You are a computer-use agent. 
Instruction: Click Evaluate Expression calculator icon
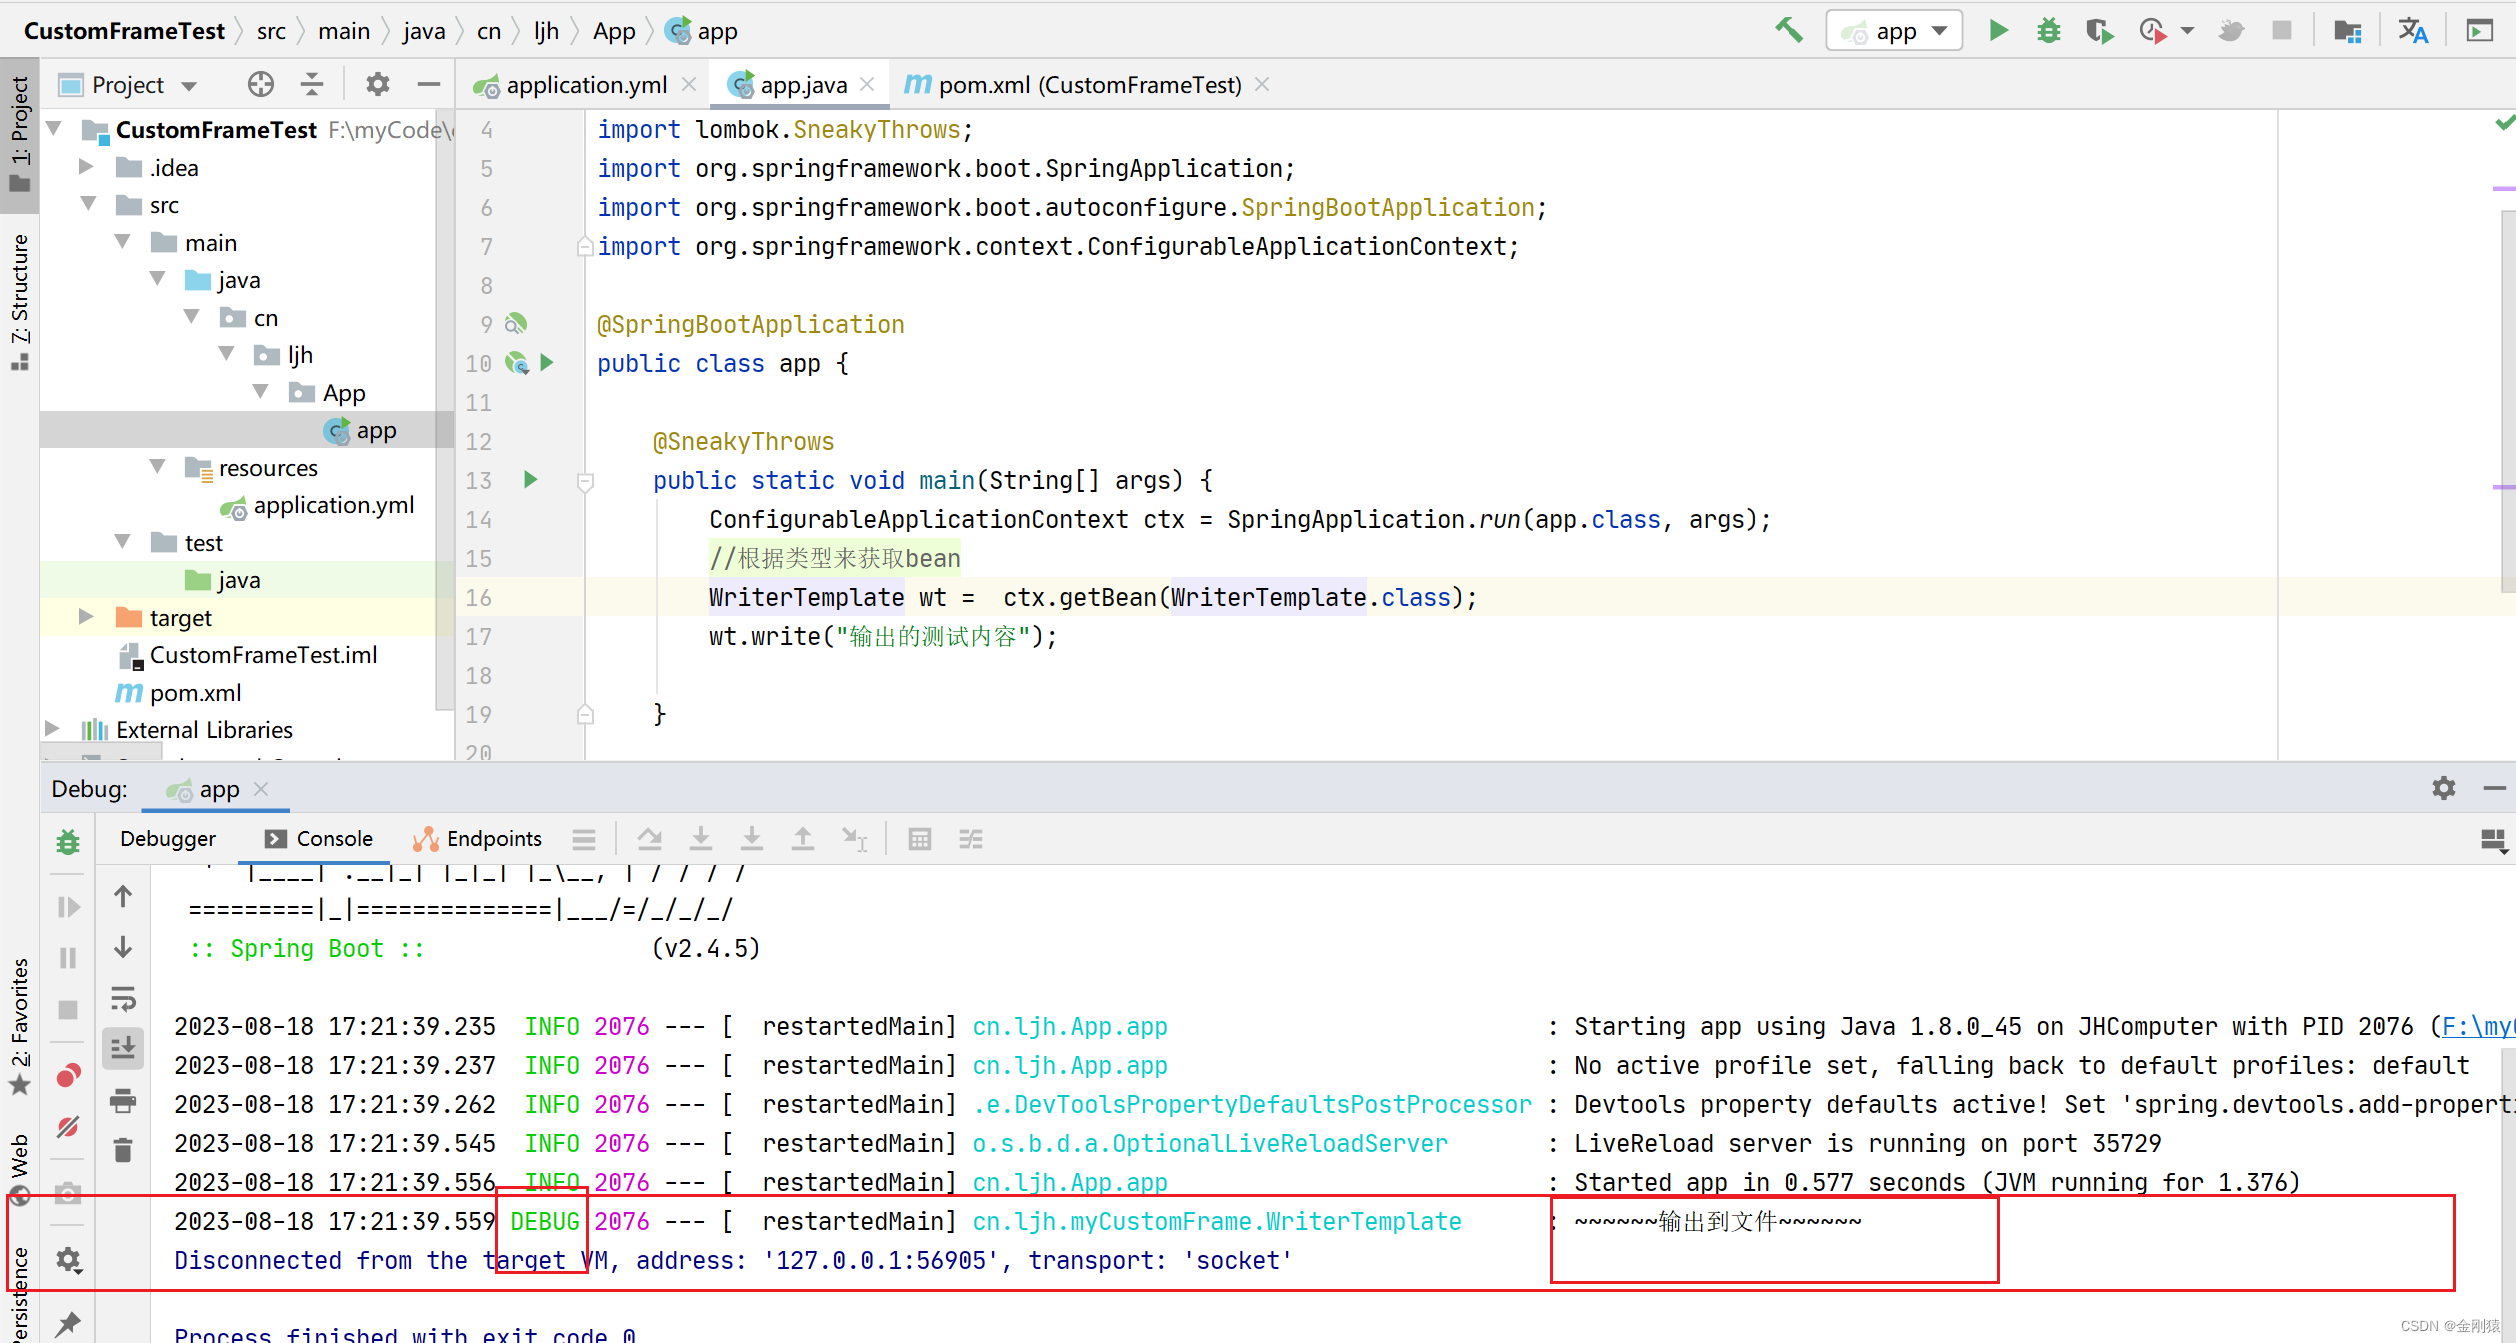tap(920, 839)
